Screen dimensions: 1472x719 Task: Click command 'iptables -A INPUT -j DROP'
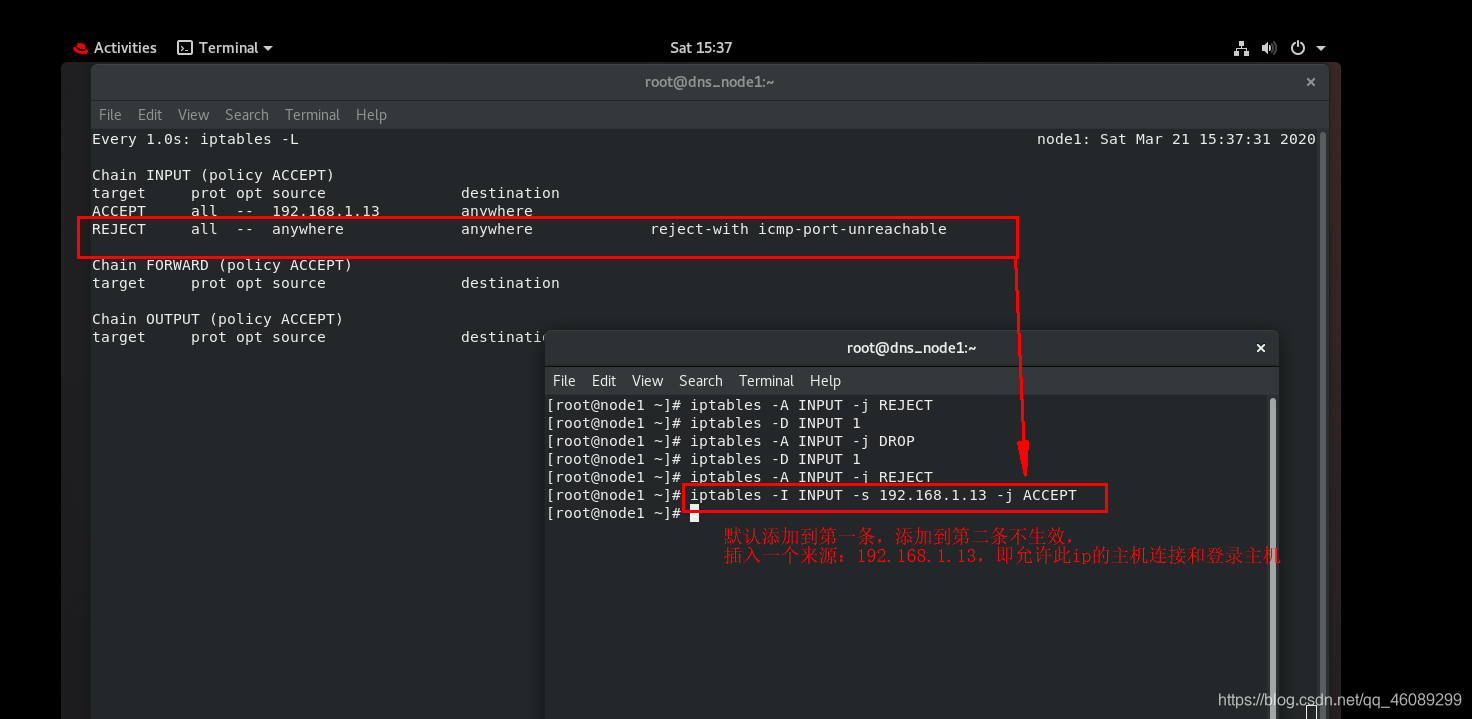(802, 441)
